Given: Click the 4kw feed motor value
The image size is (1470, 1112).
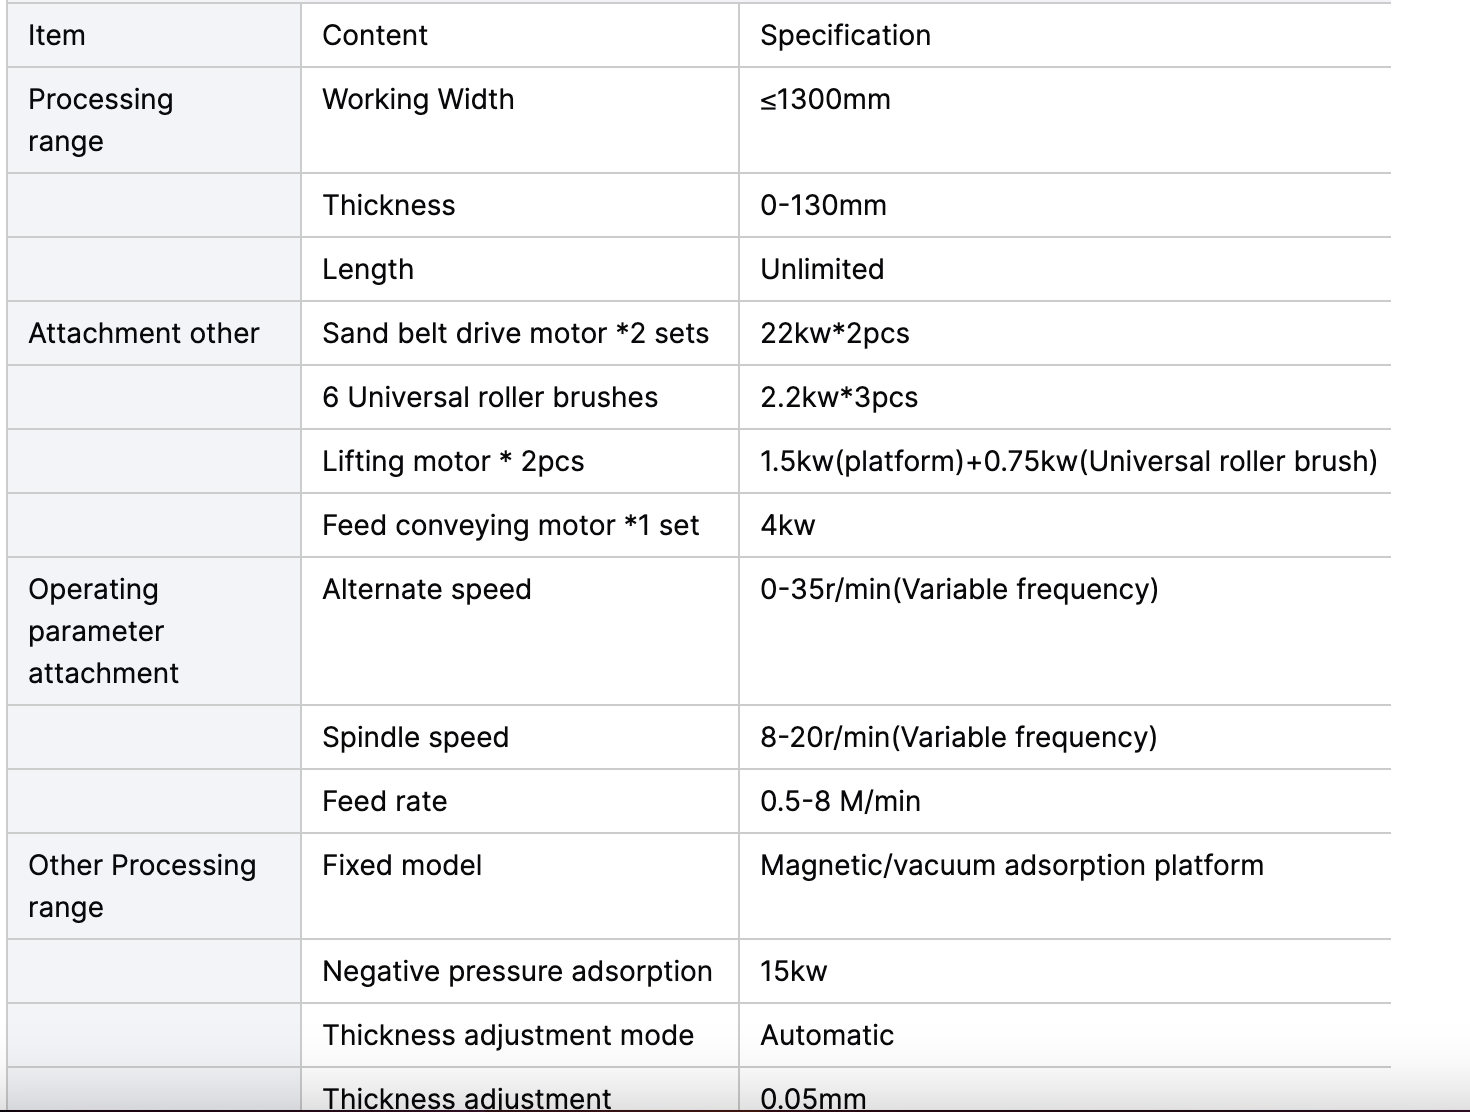Looking at the screenshot, I should coord(788,526).
